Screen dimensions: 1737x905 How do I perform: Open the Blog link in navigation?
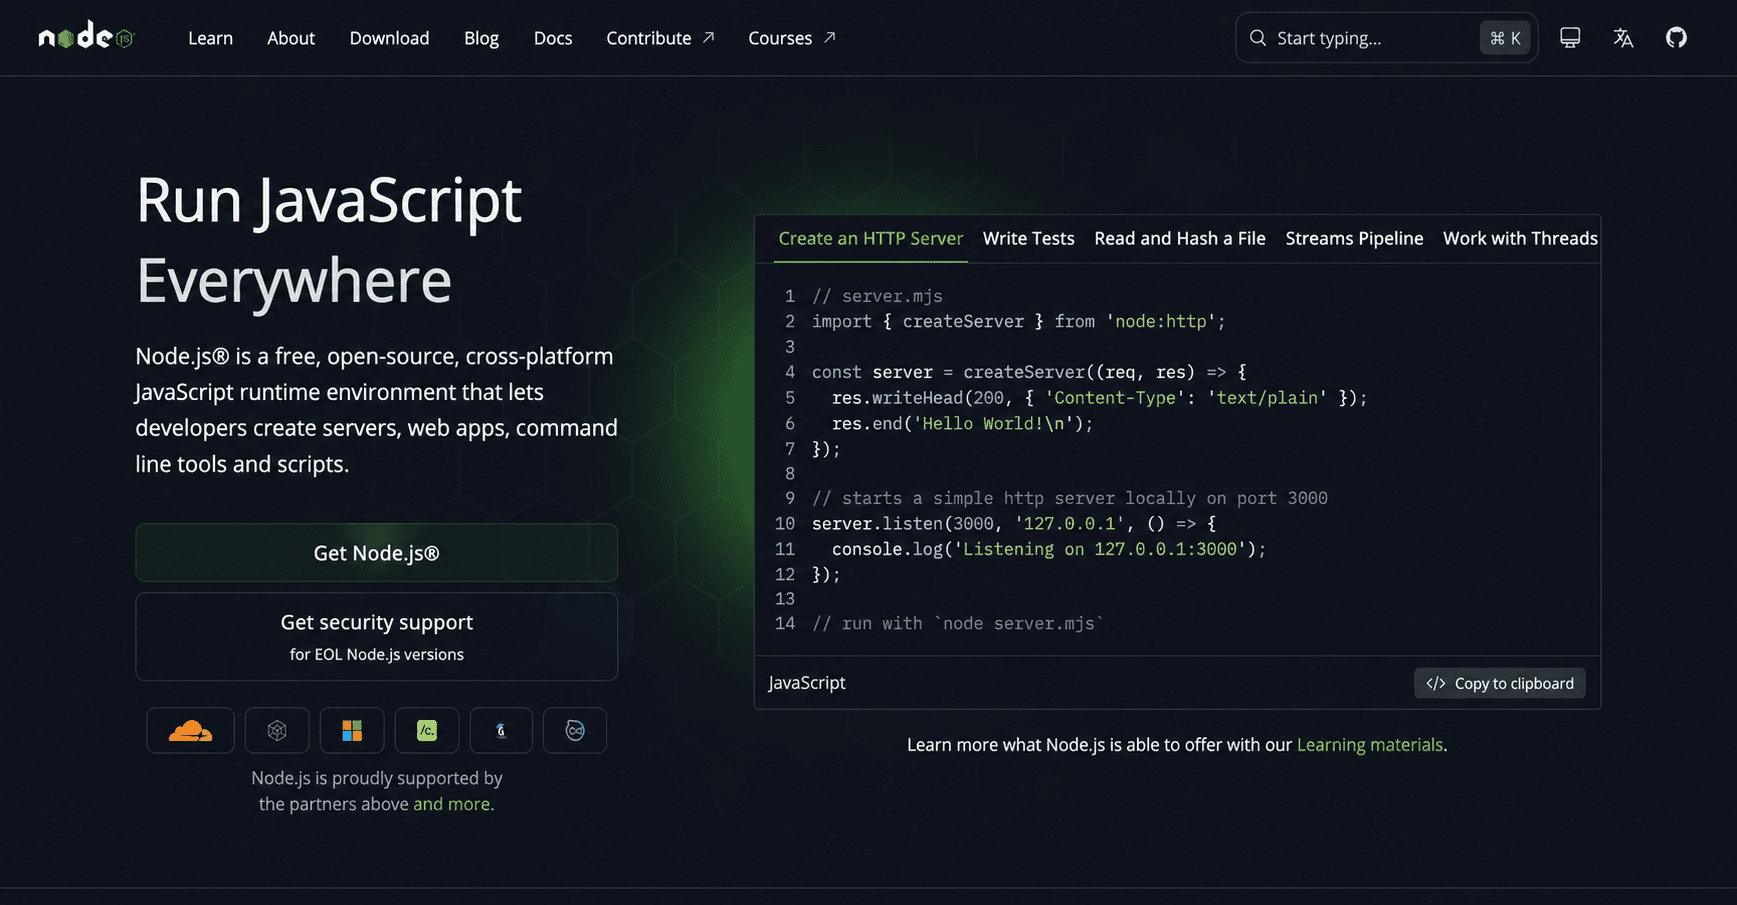481,38
